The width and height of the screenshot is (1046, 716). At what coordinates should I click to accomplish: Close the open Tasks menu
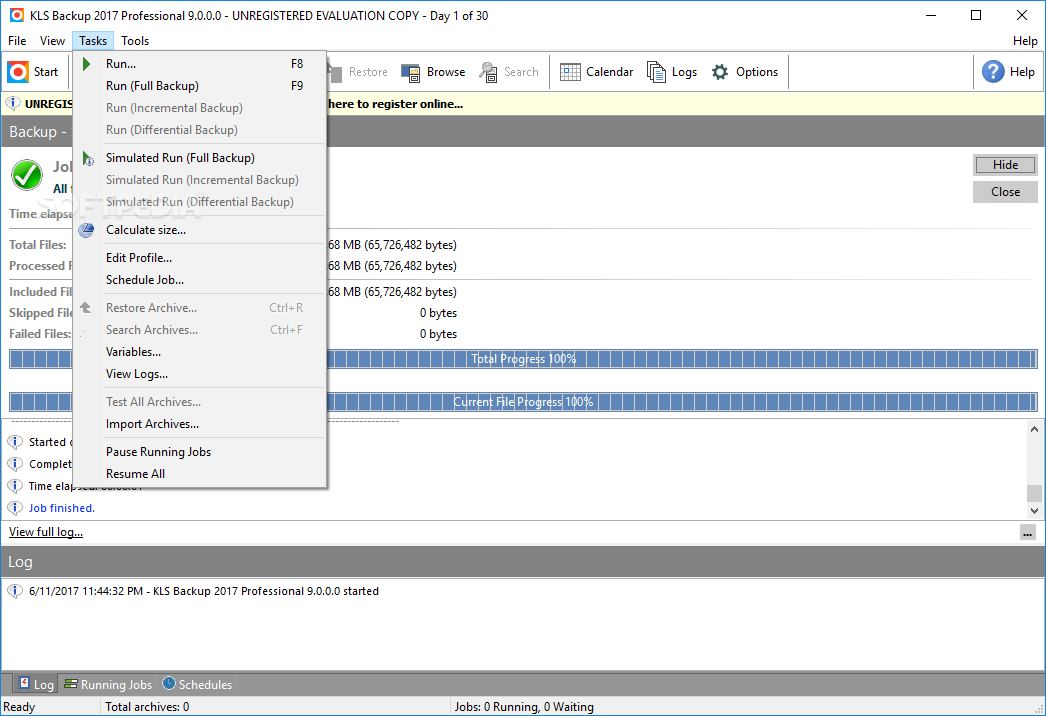93,41
